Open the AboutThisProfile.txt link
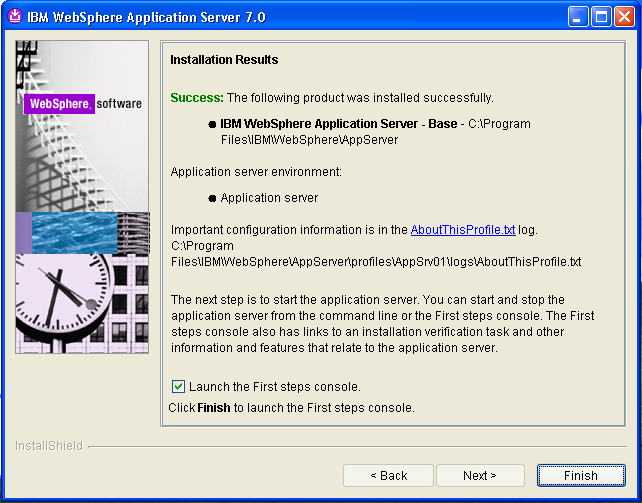 (x=463, y=230)
